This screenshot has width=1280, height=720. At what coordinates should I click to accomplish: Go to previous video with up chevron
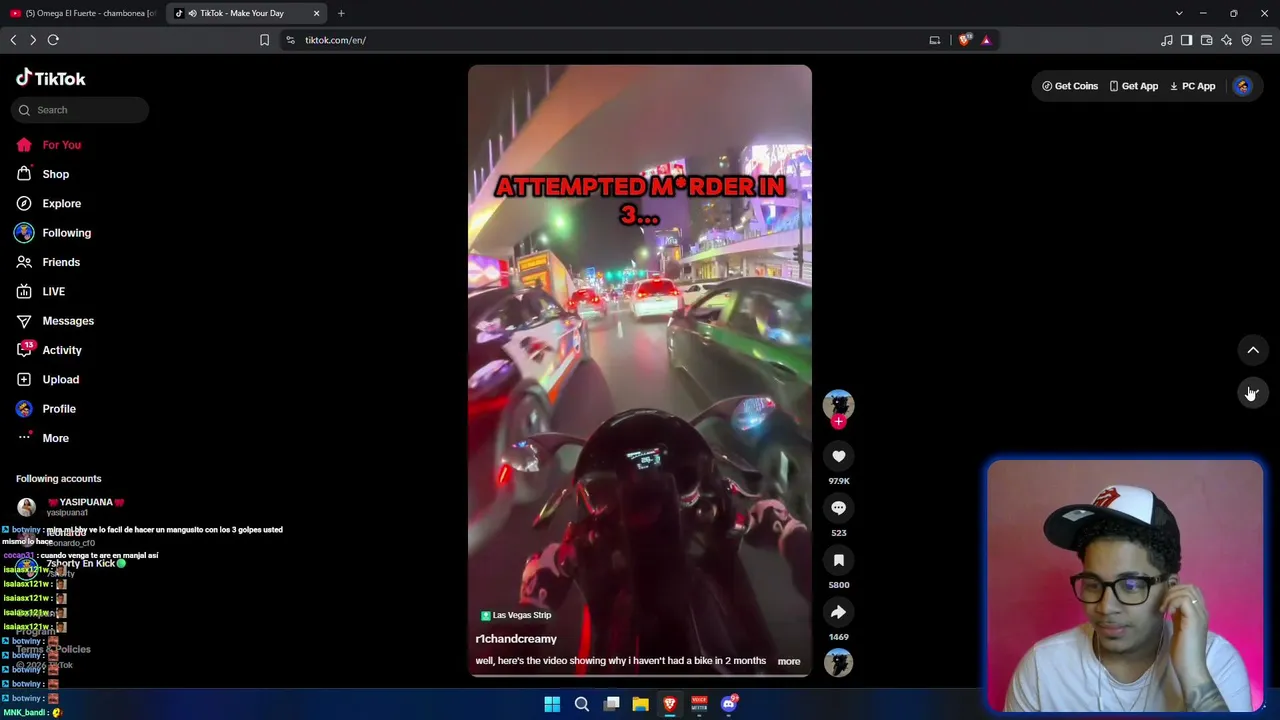1253,350
